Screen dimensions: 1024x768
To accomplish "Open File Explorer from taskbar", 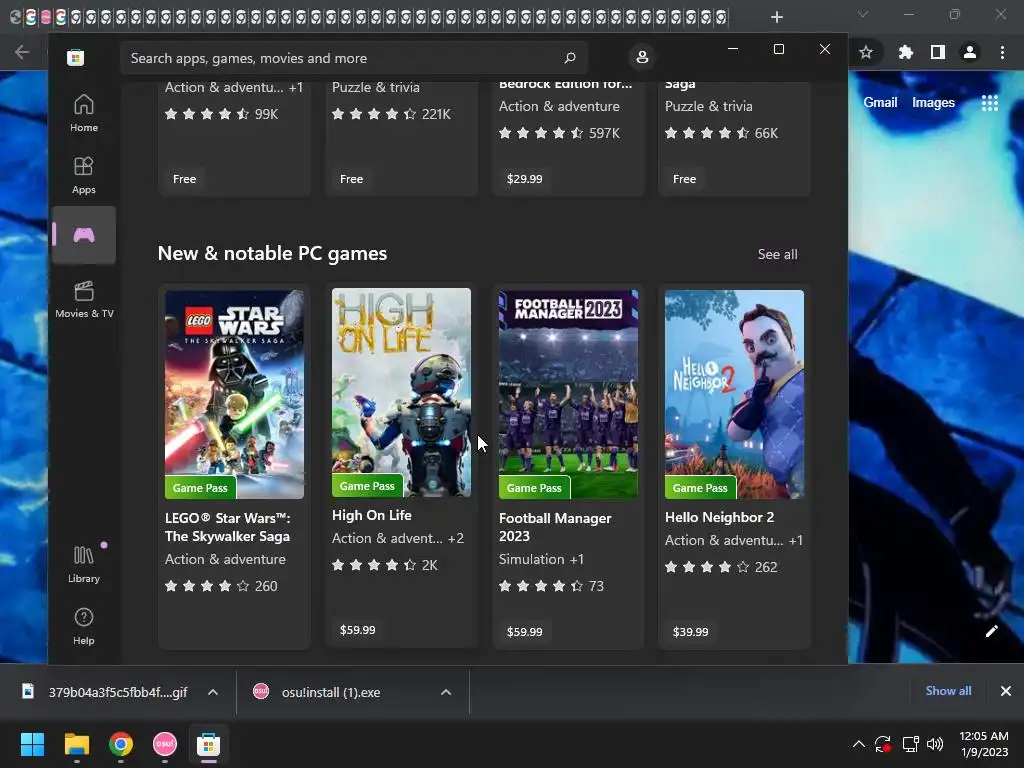I will (76, 744).
